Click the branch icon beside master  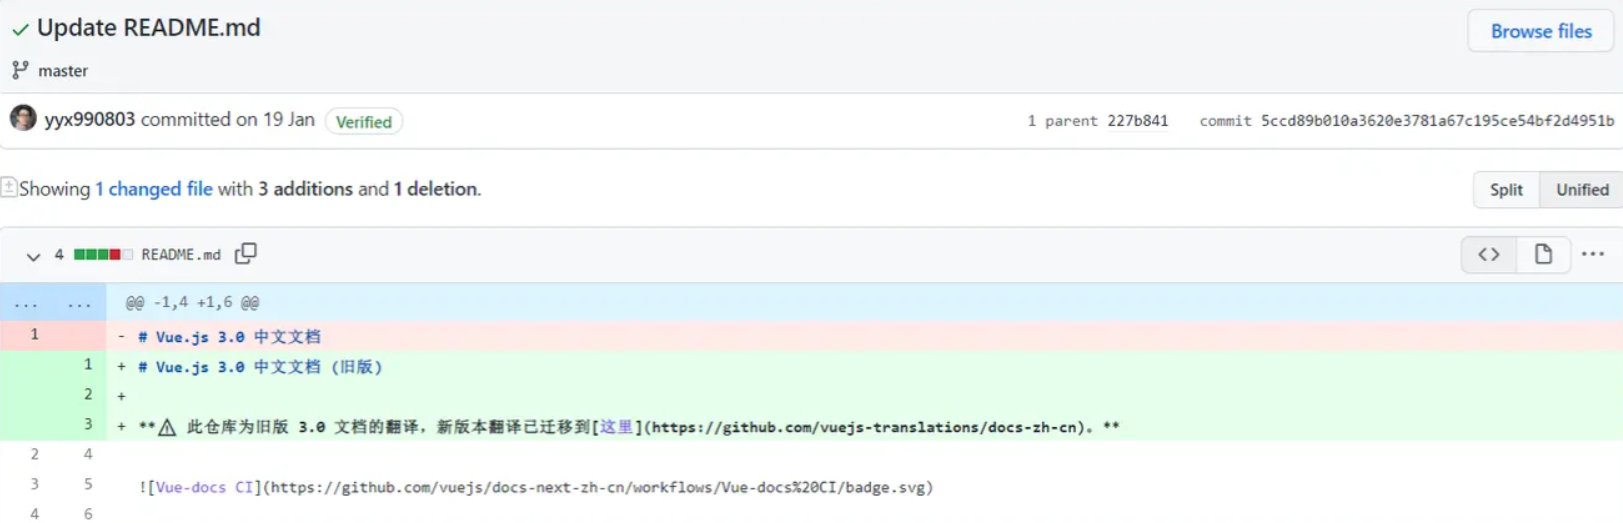(20, 70)
